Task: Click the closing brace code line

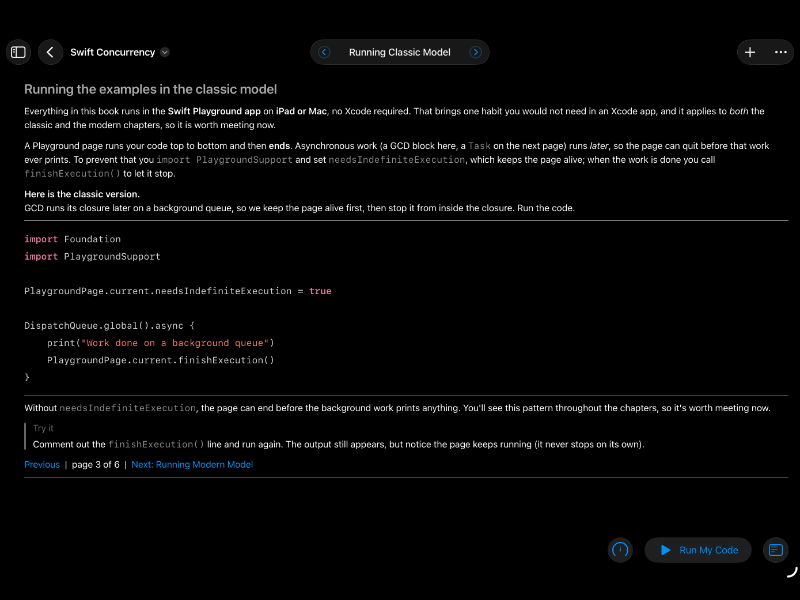Action: pyautogui.click(x=27, y=377)
